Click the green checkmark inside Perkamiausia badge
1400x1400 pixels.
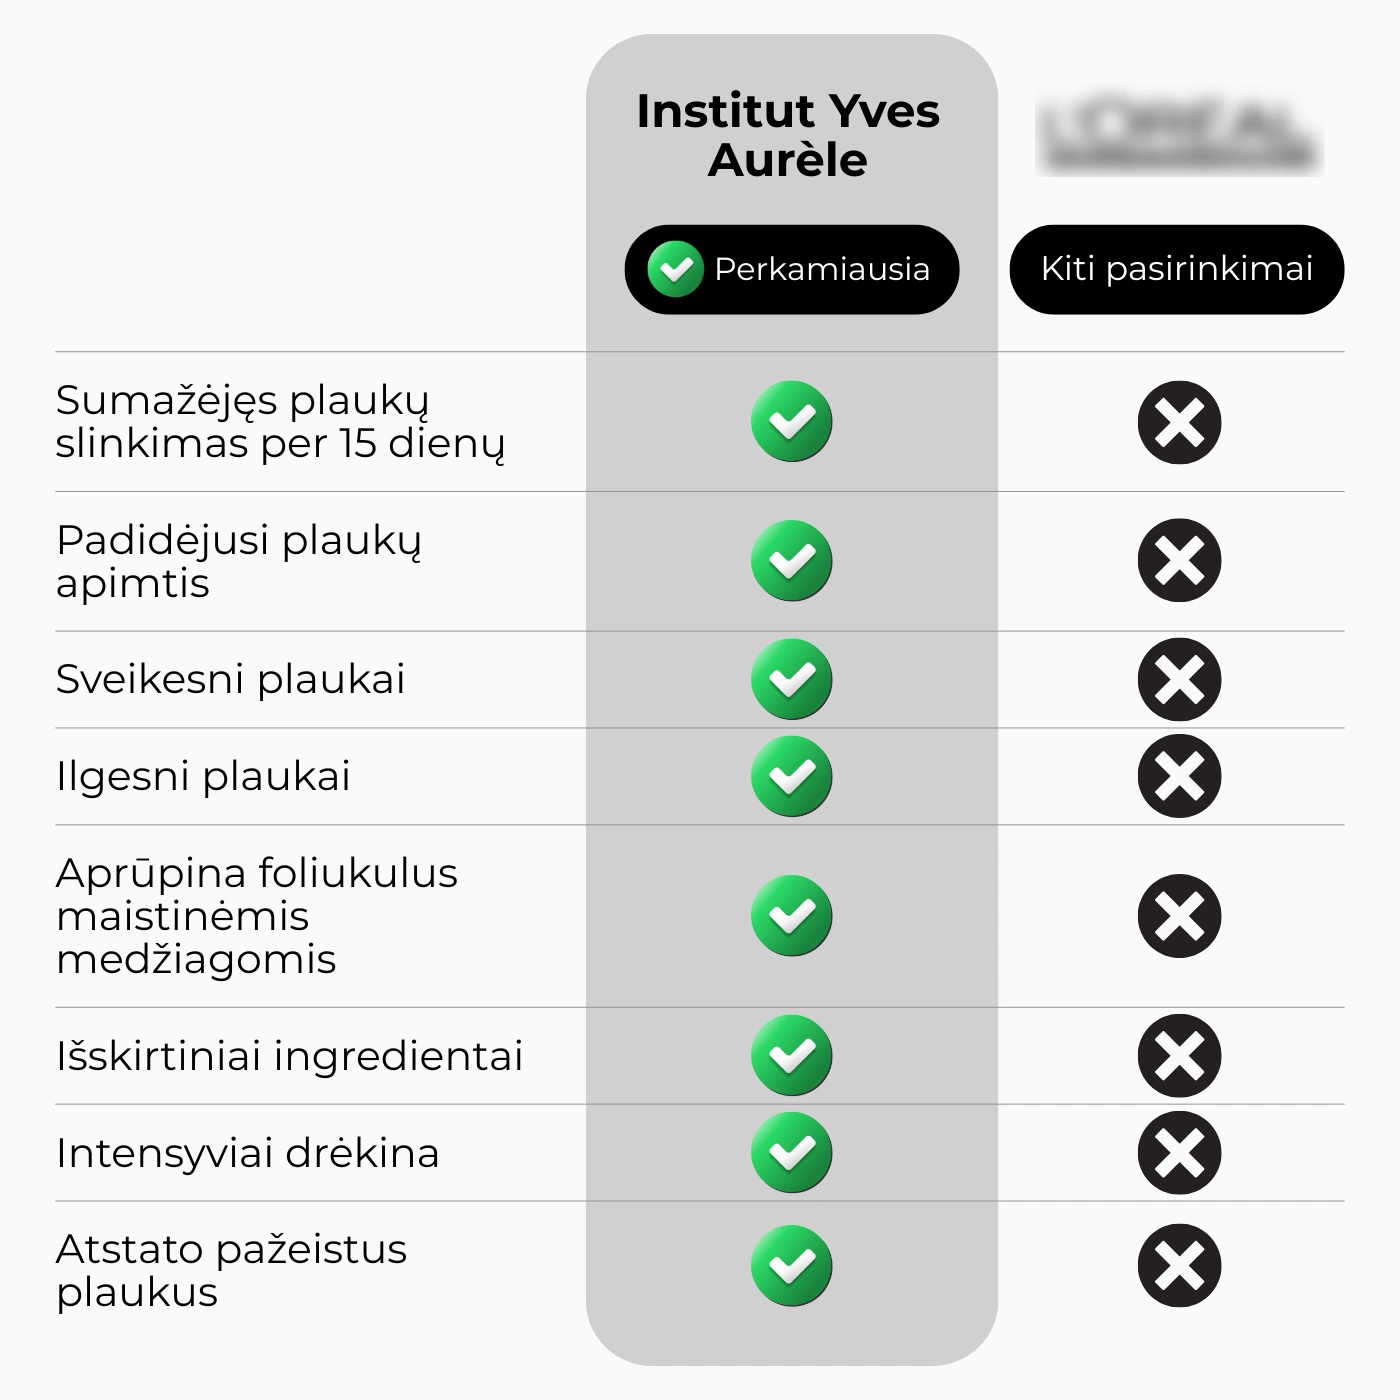(675, 269)
